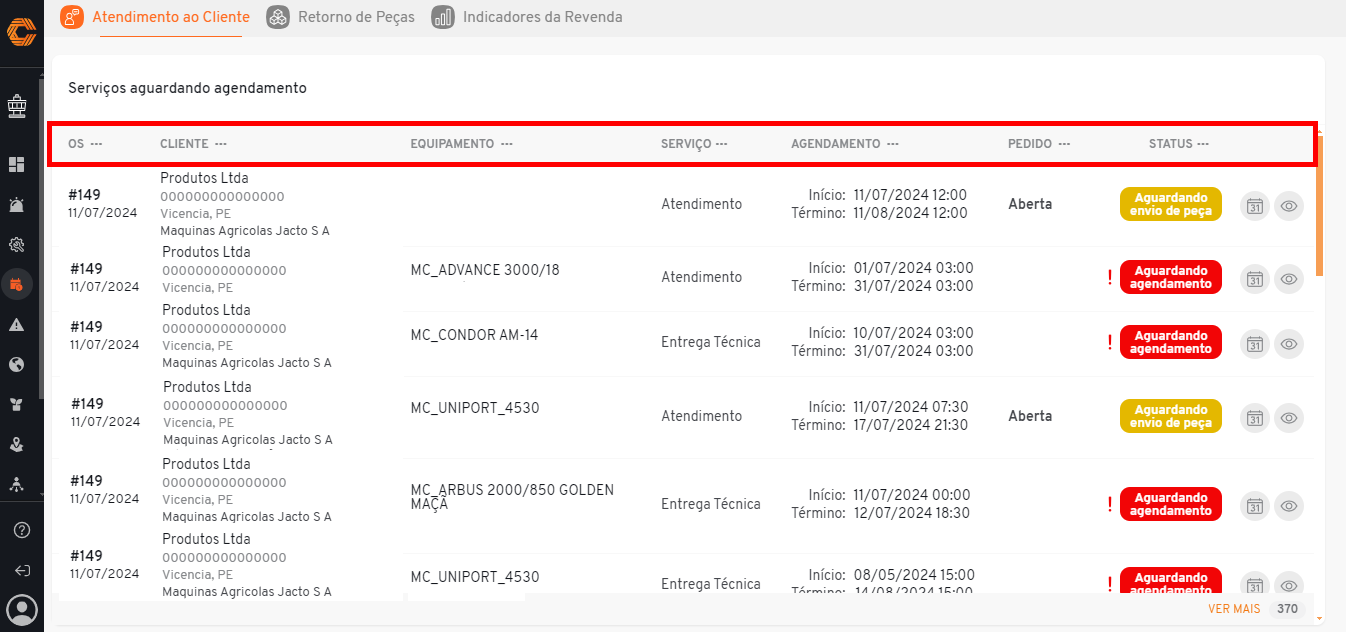
Task: Click 'Atendimento' service on MC_ADVANCE 3000/18 row
Action: coord(701,277)
